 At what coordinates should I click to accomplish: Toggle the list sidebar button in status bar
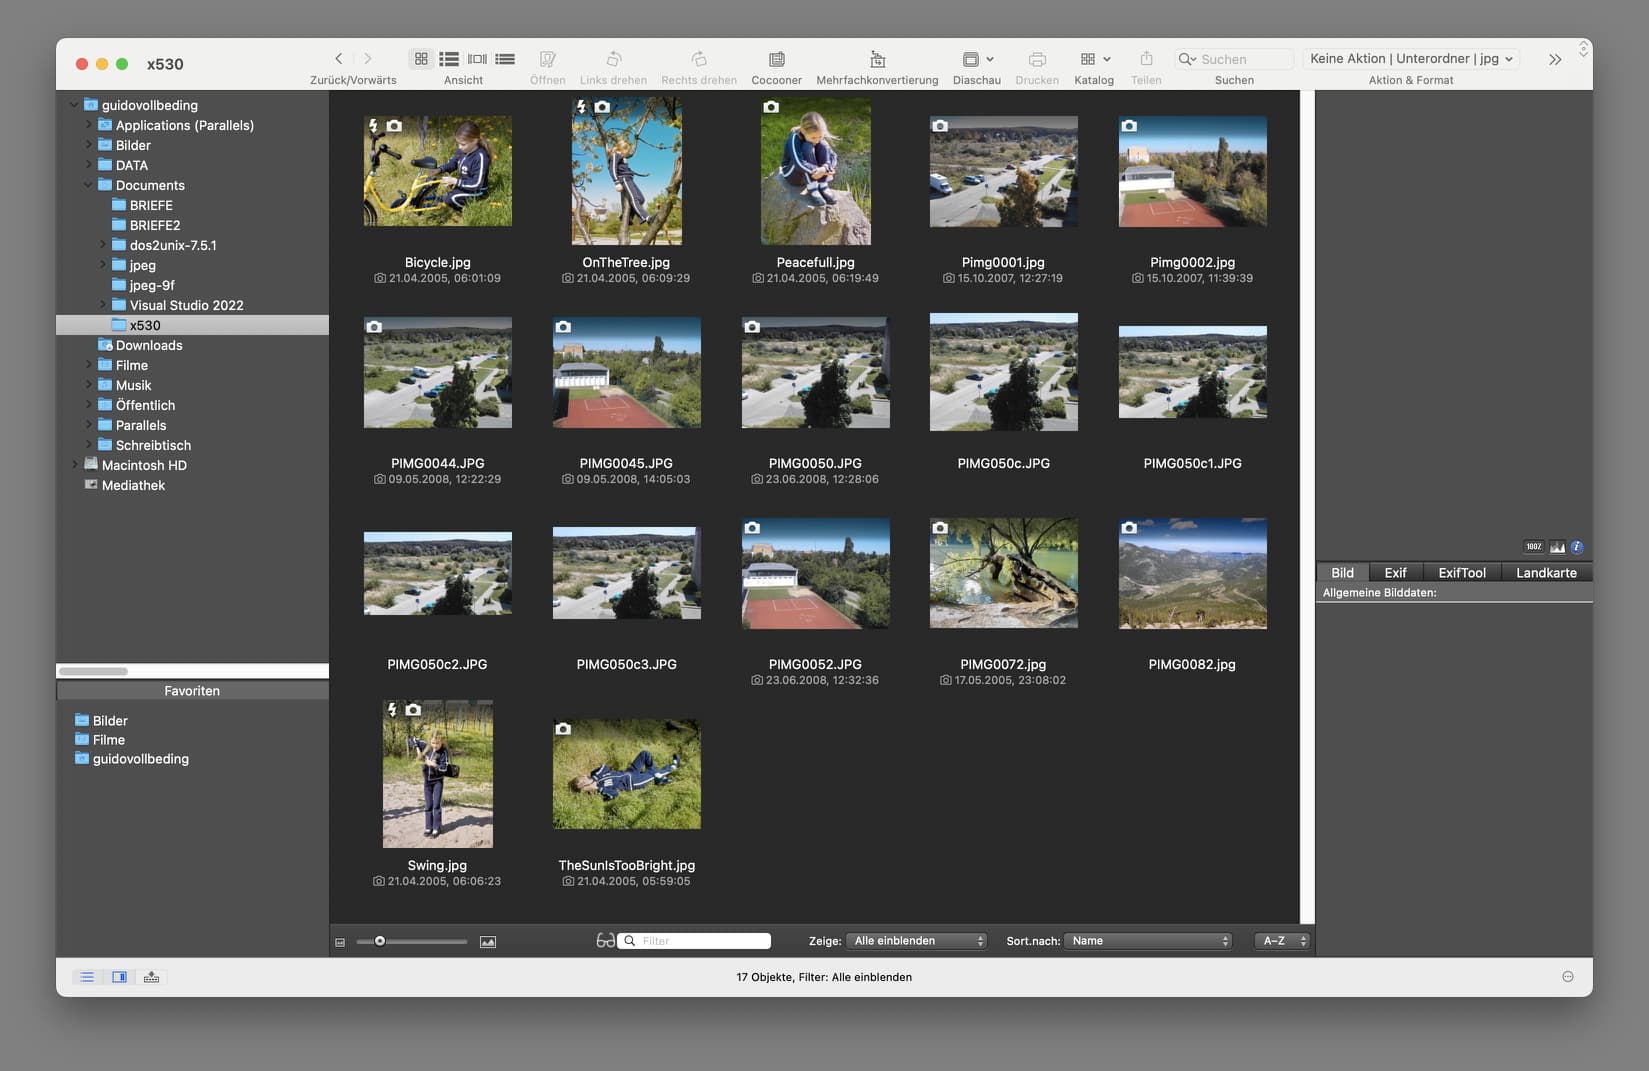87,977
